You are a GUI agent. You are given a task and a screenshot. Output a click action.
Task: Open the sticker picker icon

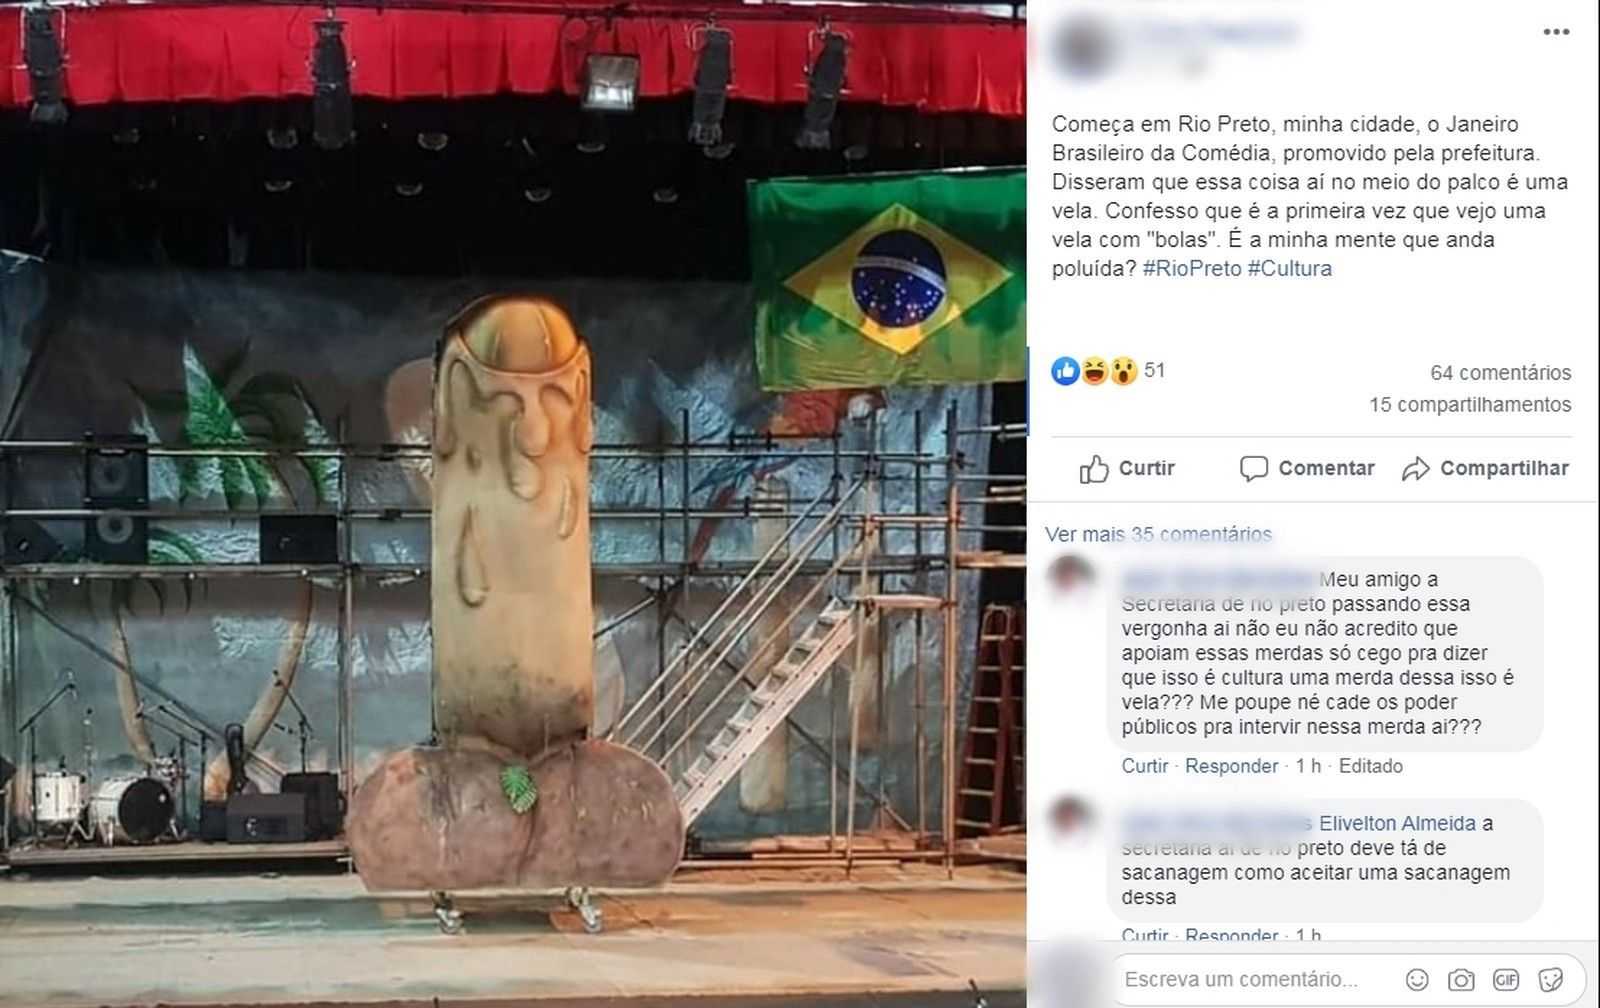[x=1551, y=979]
